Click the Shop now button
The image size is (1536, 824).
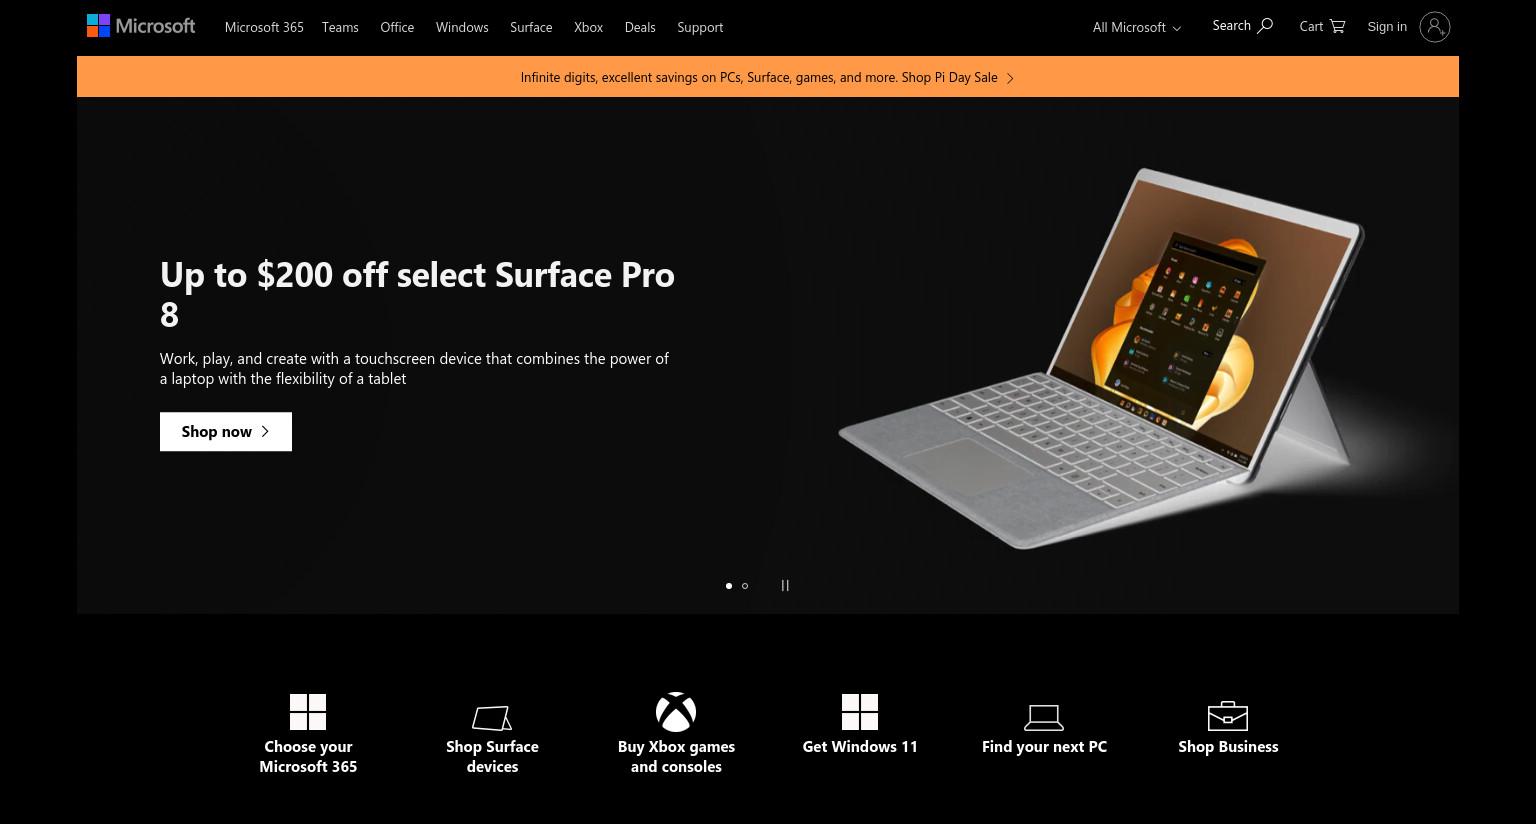(x=226, y=432)
